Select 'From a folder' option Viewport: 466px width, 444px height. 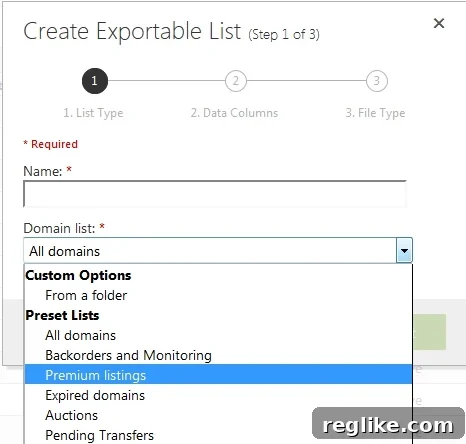(x=218, y=295)
